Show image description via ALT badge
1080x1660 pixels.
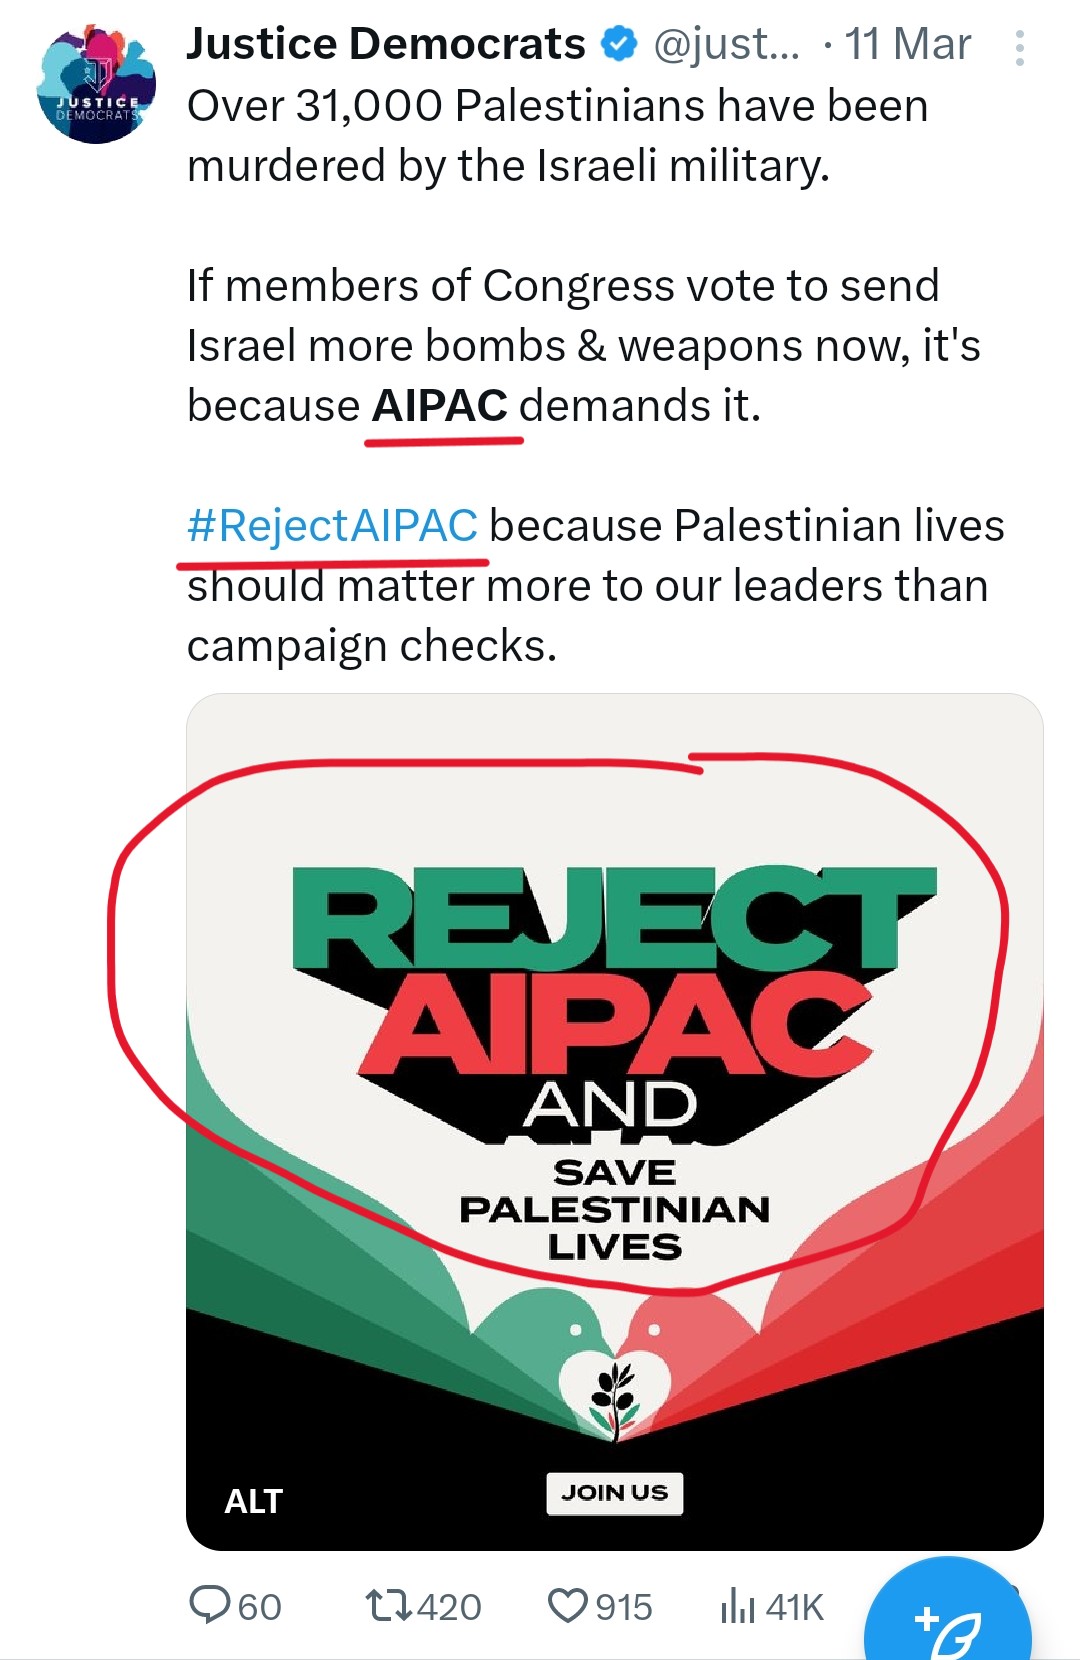254,1501
